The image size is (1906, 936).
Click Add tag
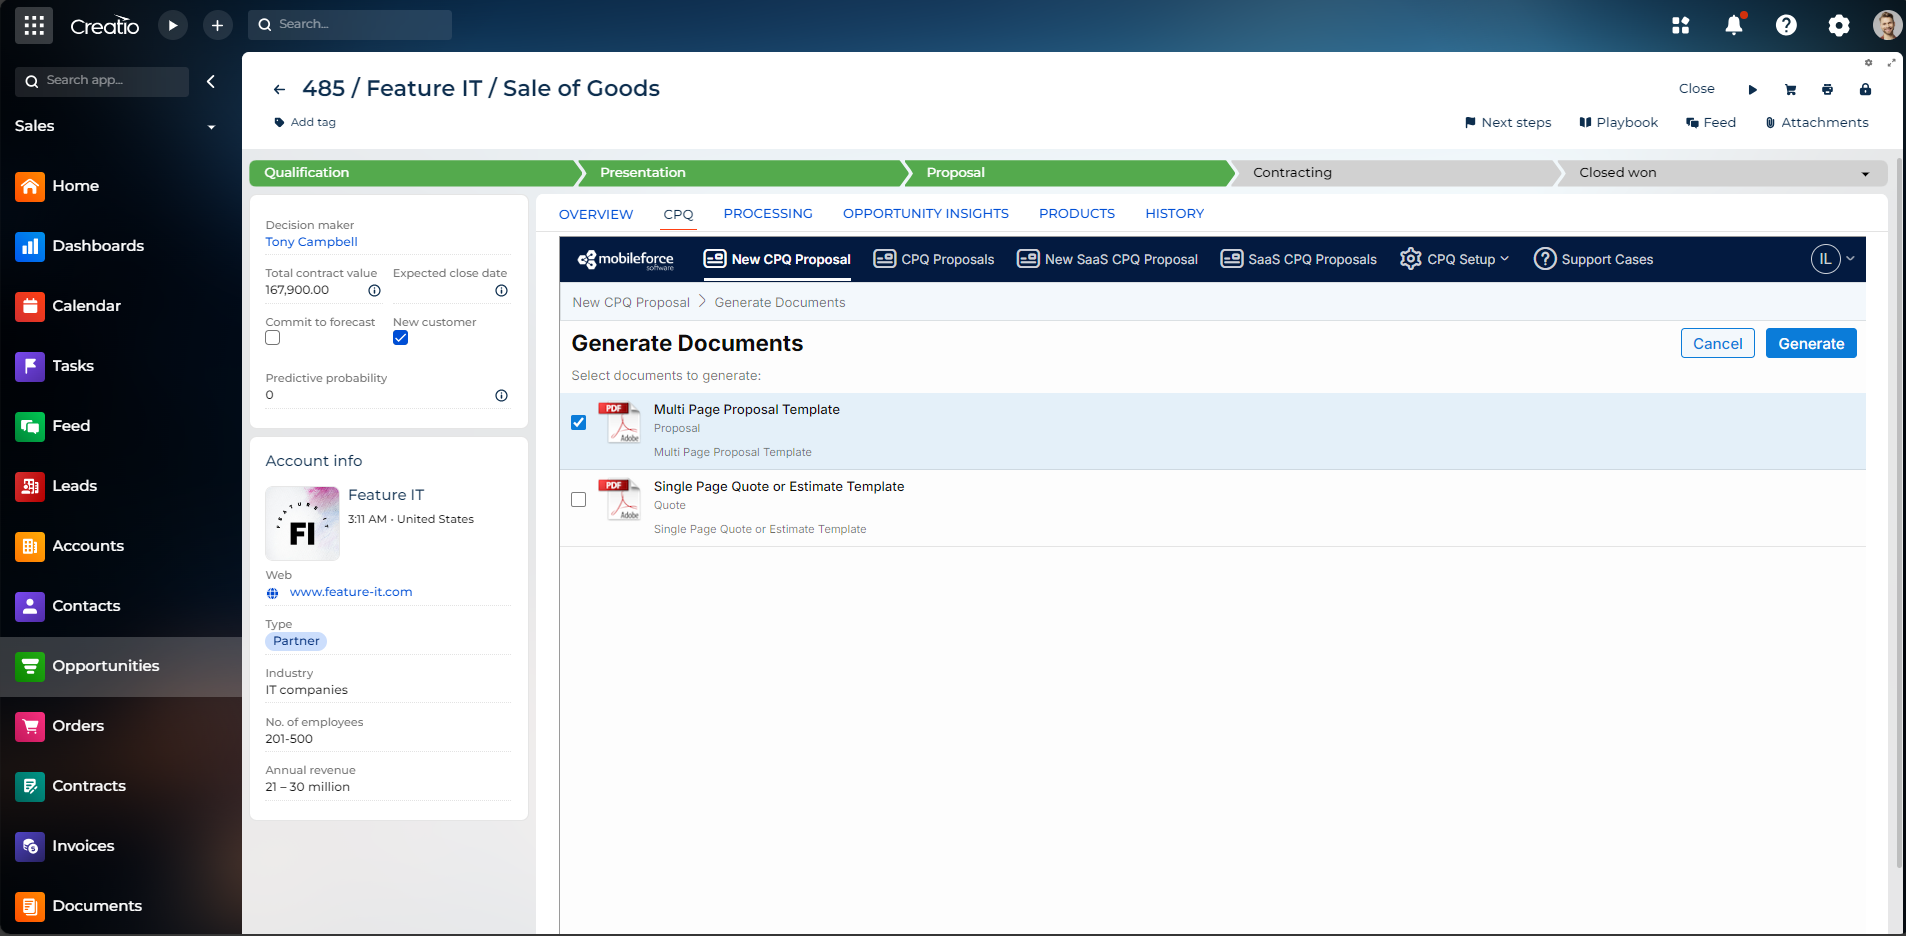tap(305, 122)
